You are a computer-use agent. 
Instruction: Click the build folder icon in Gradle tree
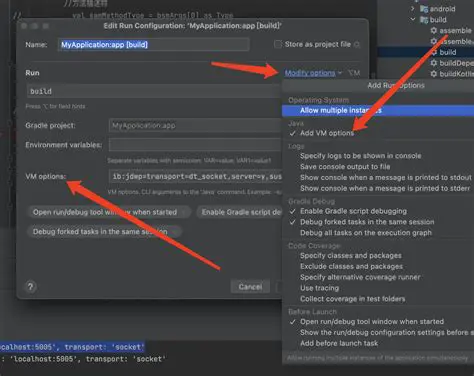424,20
